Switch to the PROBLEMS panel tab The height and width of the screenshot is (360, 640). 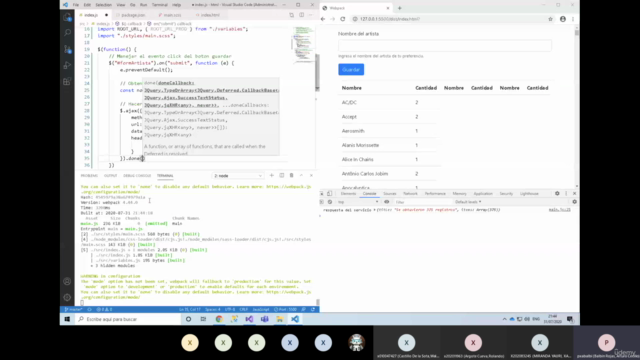click(89, 176)
